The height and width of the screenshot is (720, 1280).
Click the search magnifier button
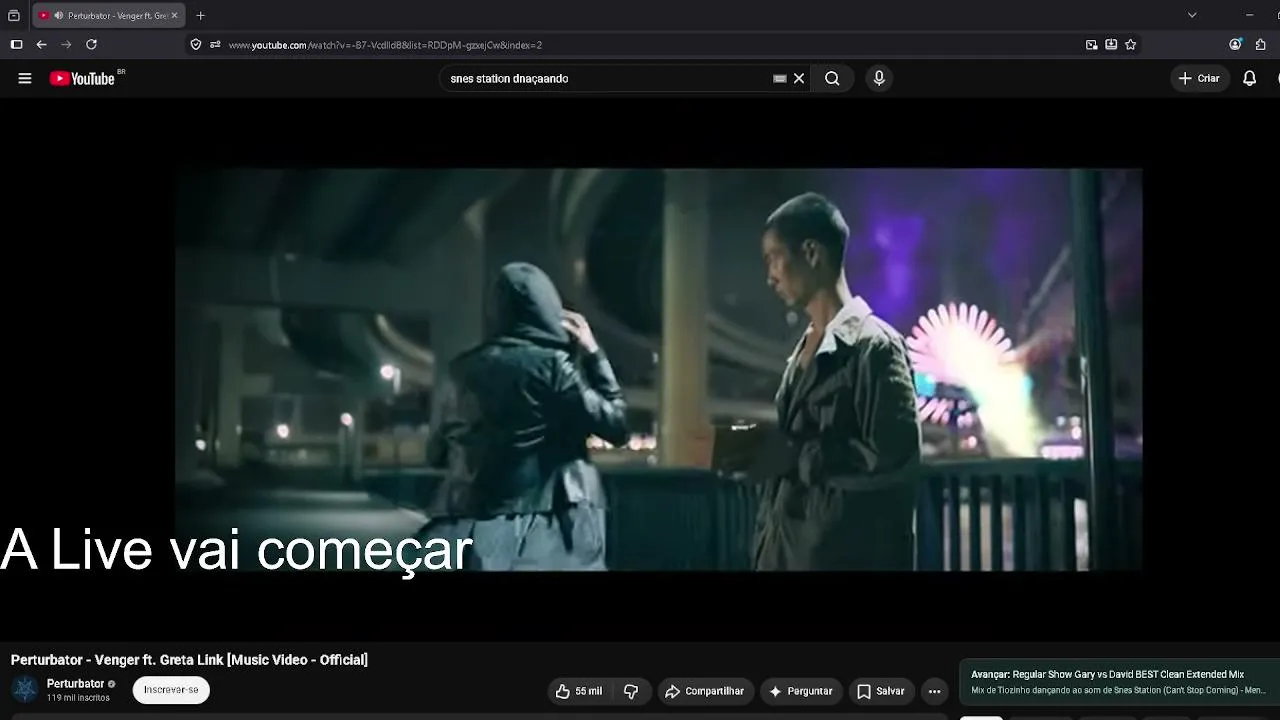(x=832, y=78)
